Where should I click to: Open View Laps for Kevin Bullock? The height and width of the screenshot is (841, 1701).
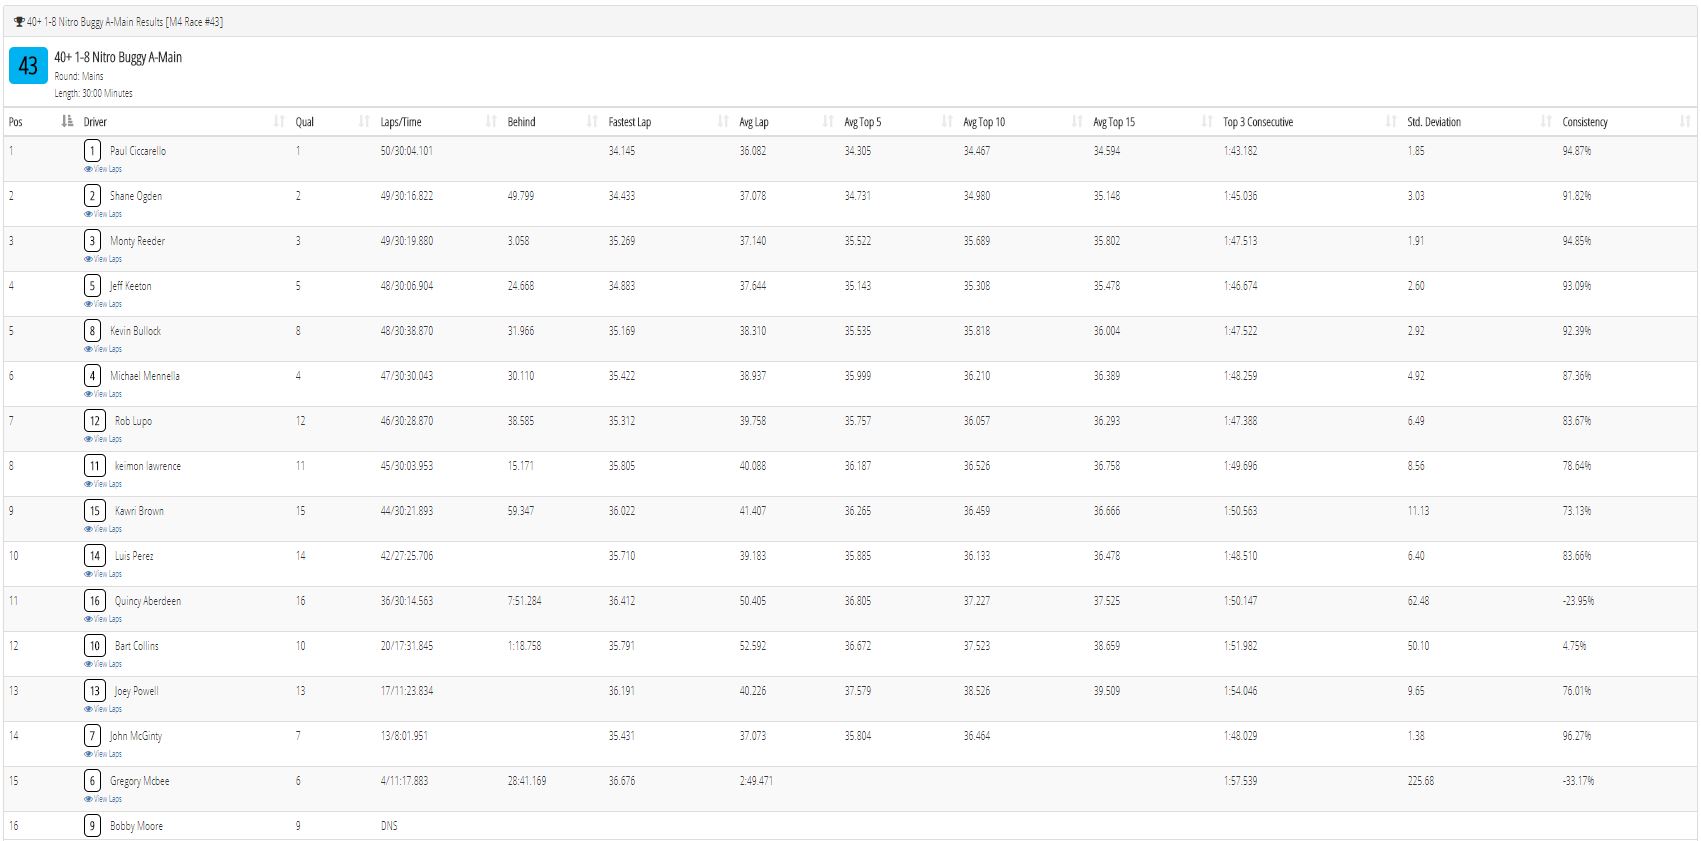[103, 349]
